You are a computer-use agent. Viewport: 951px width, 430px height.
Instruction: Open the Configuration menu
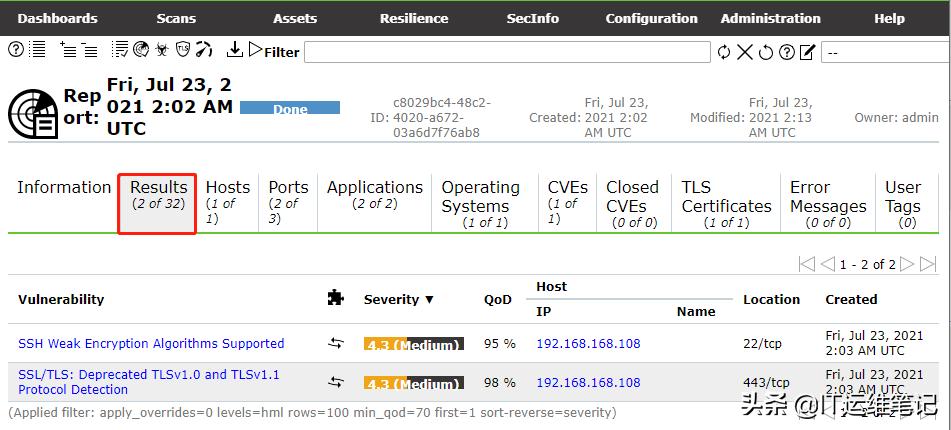[x=651, y=18]
